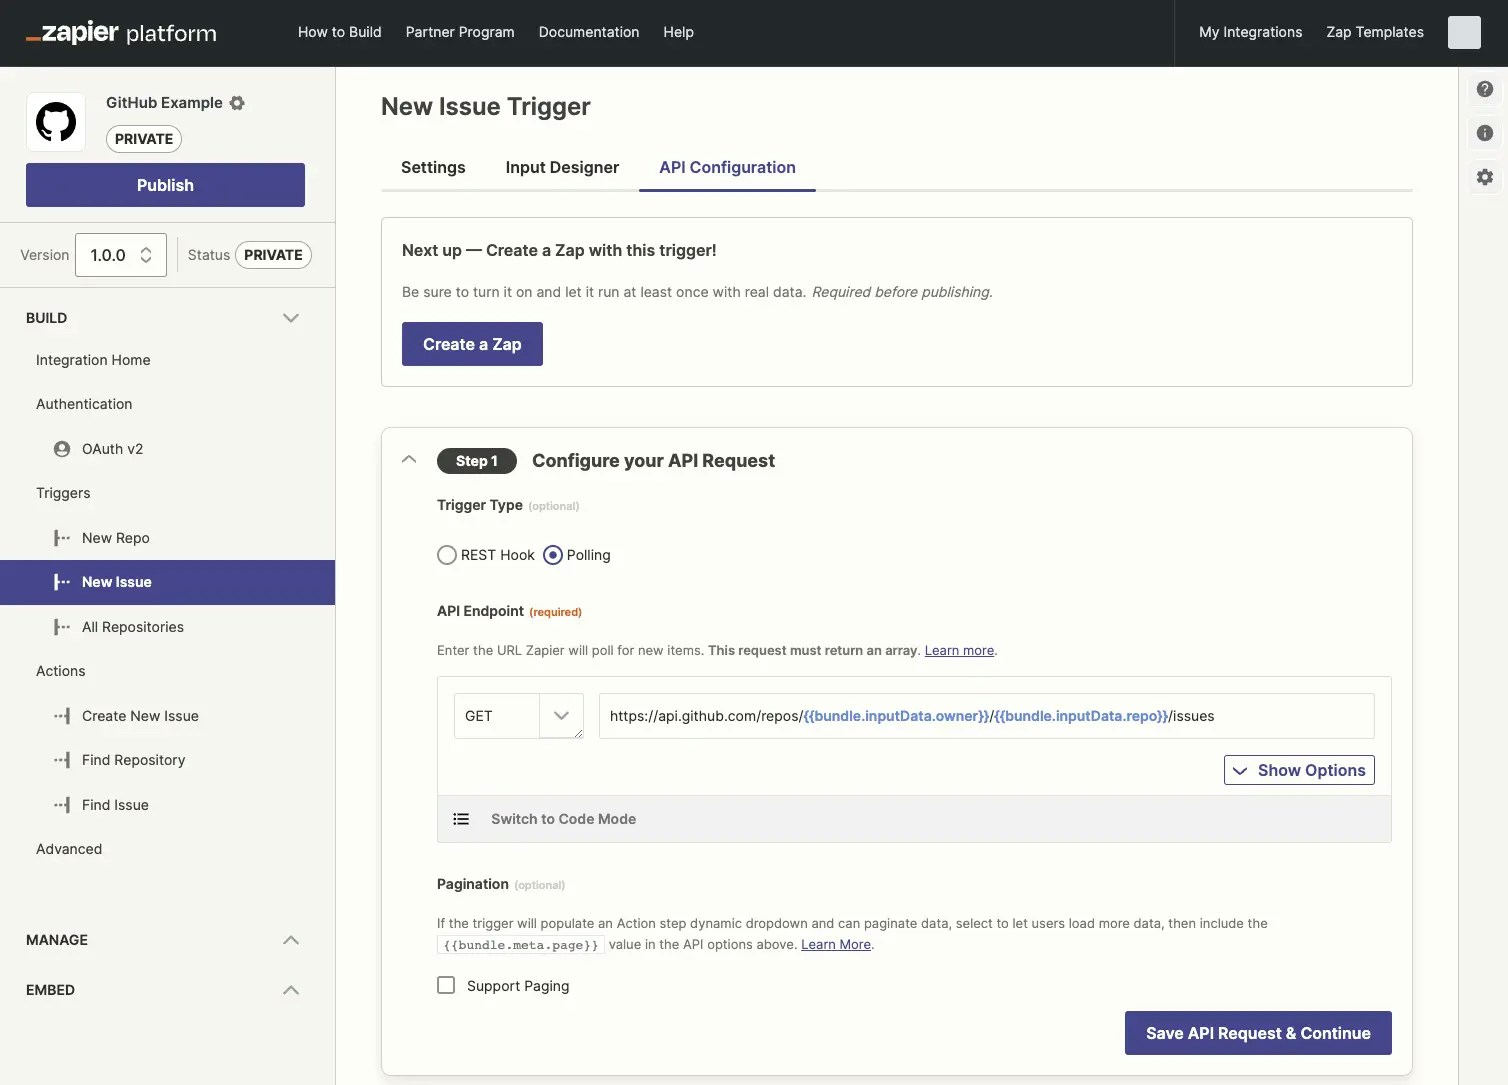1508x1085 pixels.
Task: Expand Show Options for the request
Action: 1299,770
